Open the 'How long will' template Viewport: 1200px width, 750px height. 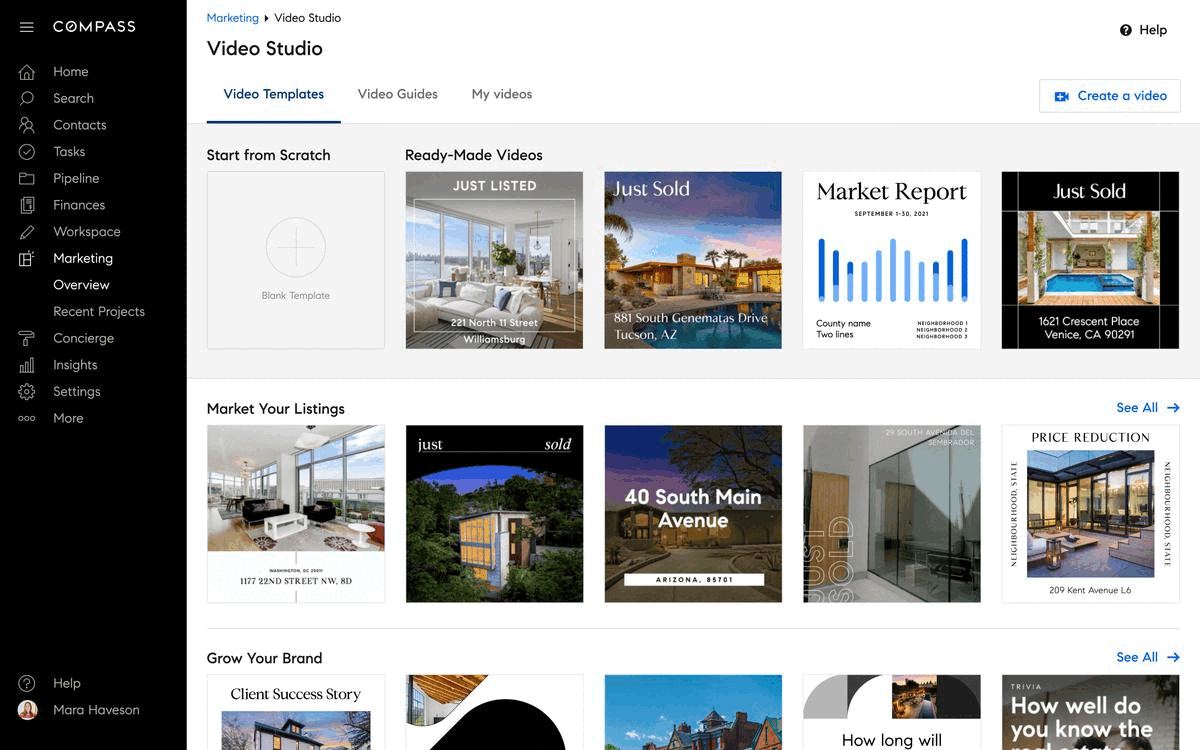click(x=892, y=712)
